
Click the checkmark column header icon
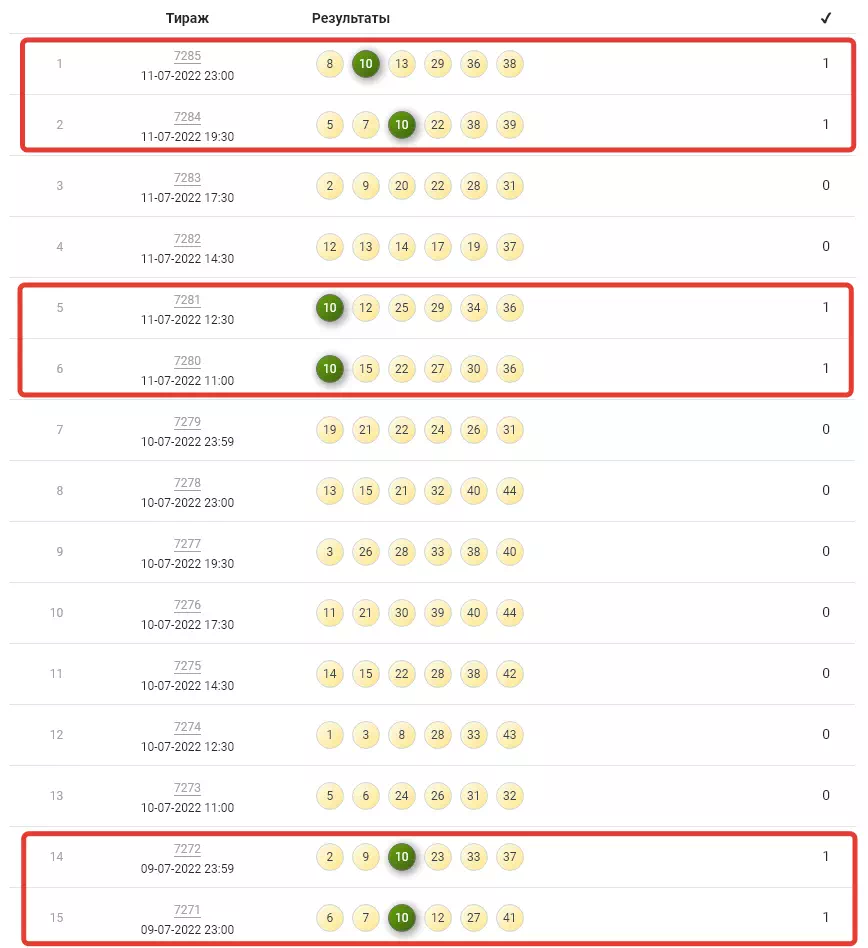(x=825, y=18)
